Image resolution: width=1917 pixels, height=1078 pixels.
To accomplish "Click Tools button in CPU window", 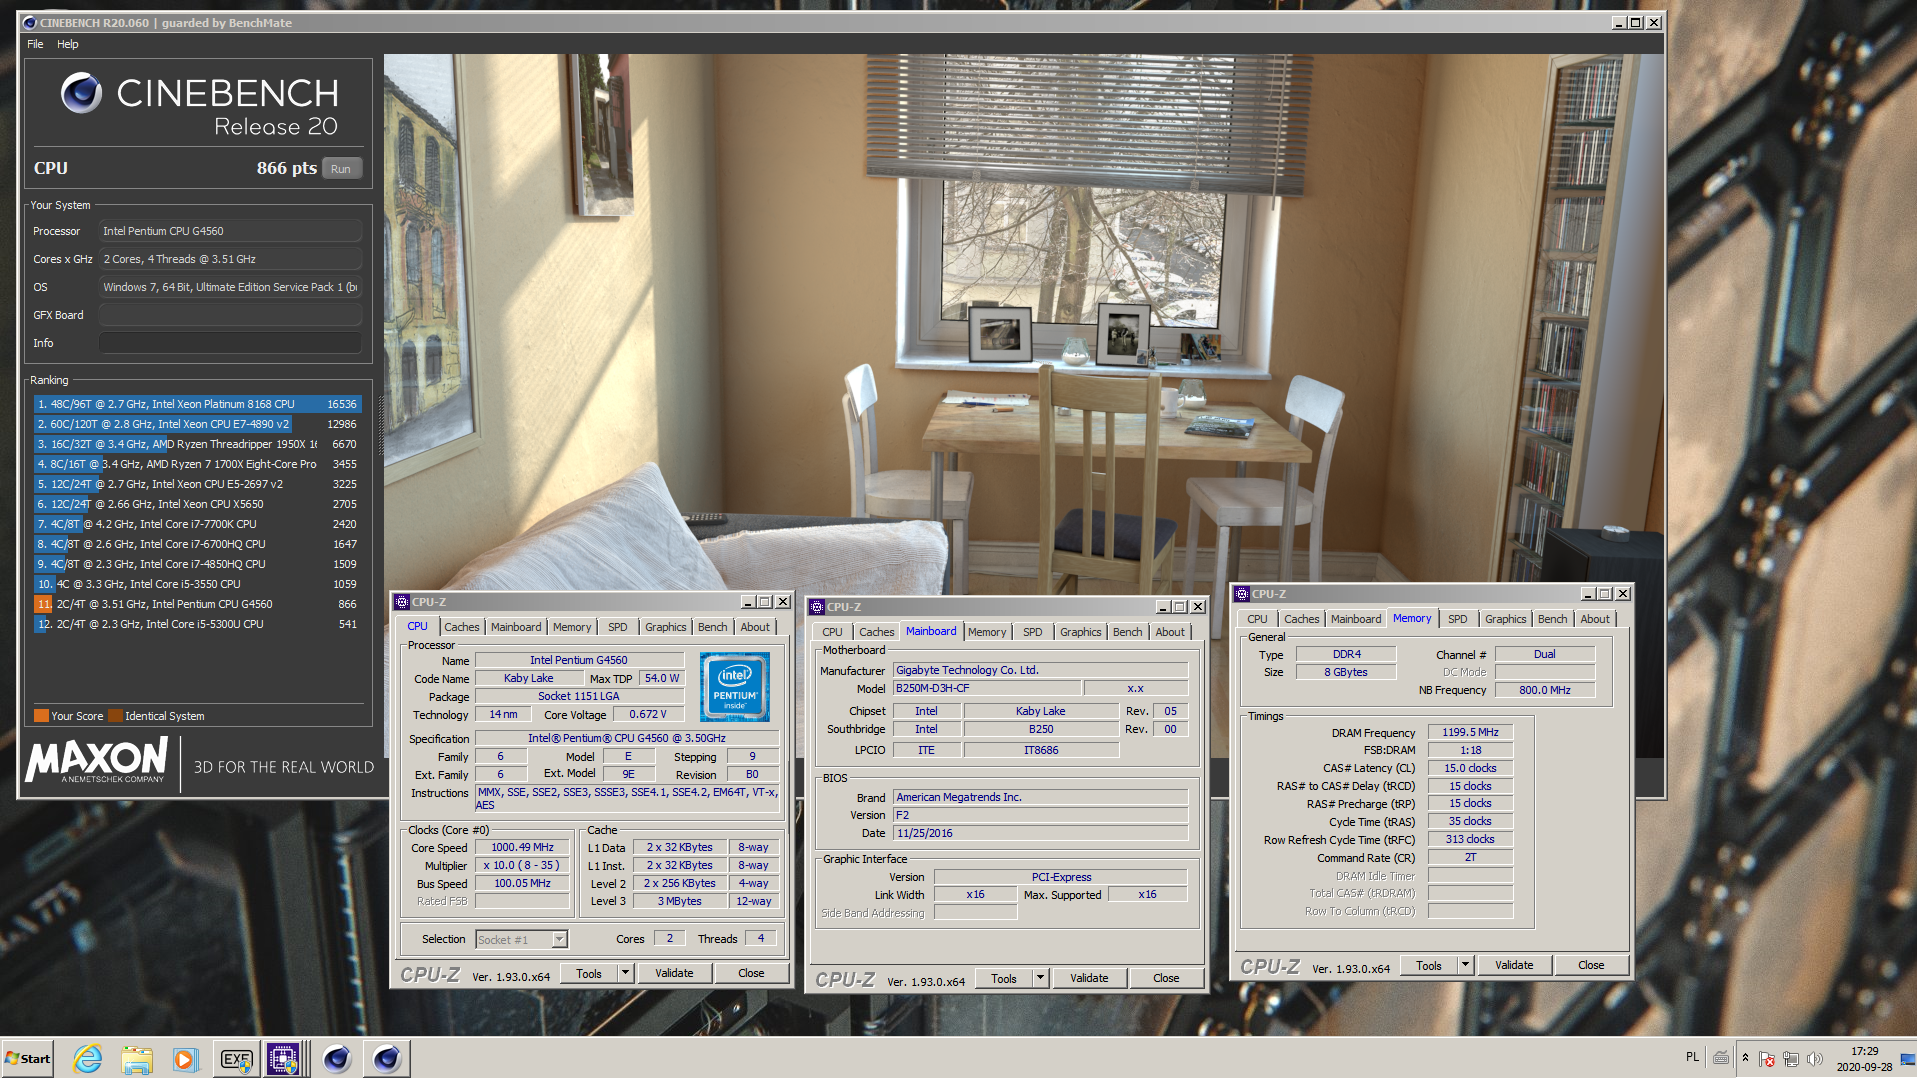I will pos(589,973).
